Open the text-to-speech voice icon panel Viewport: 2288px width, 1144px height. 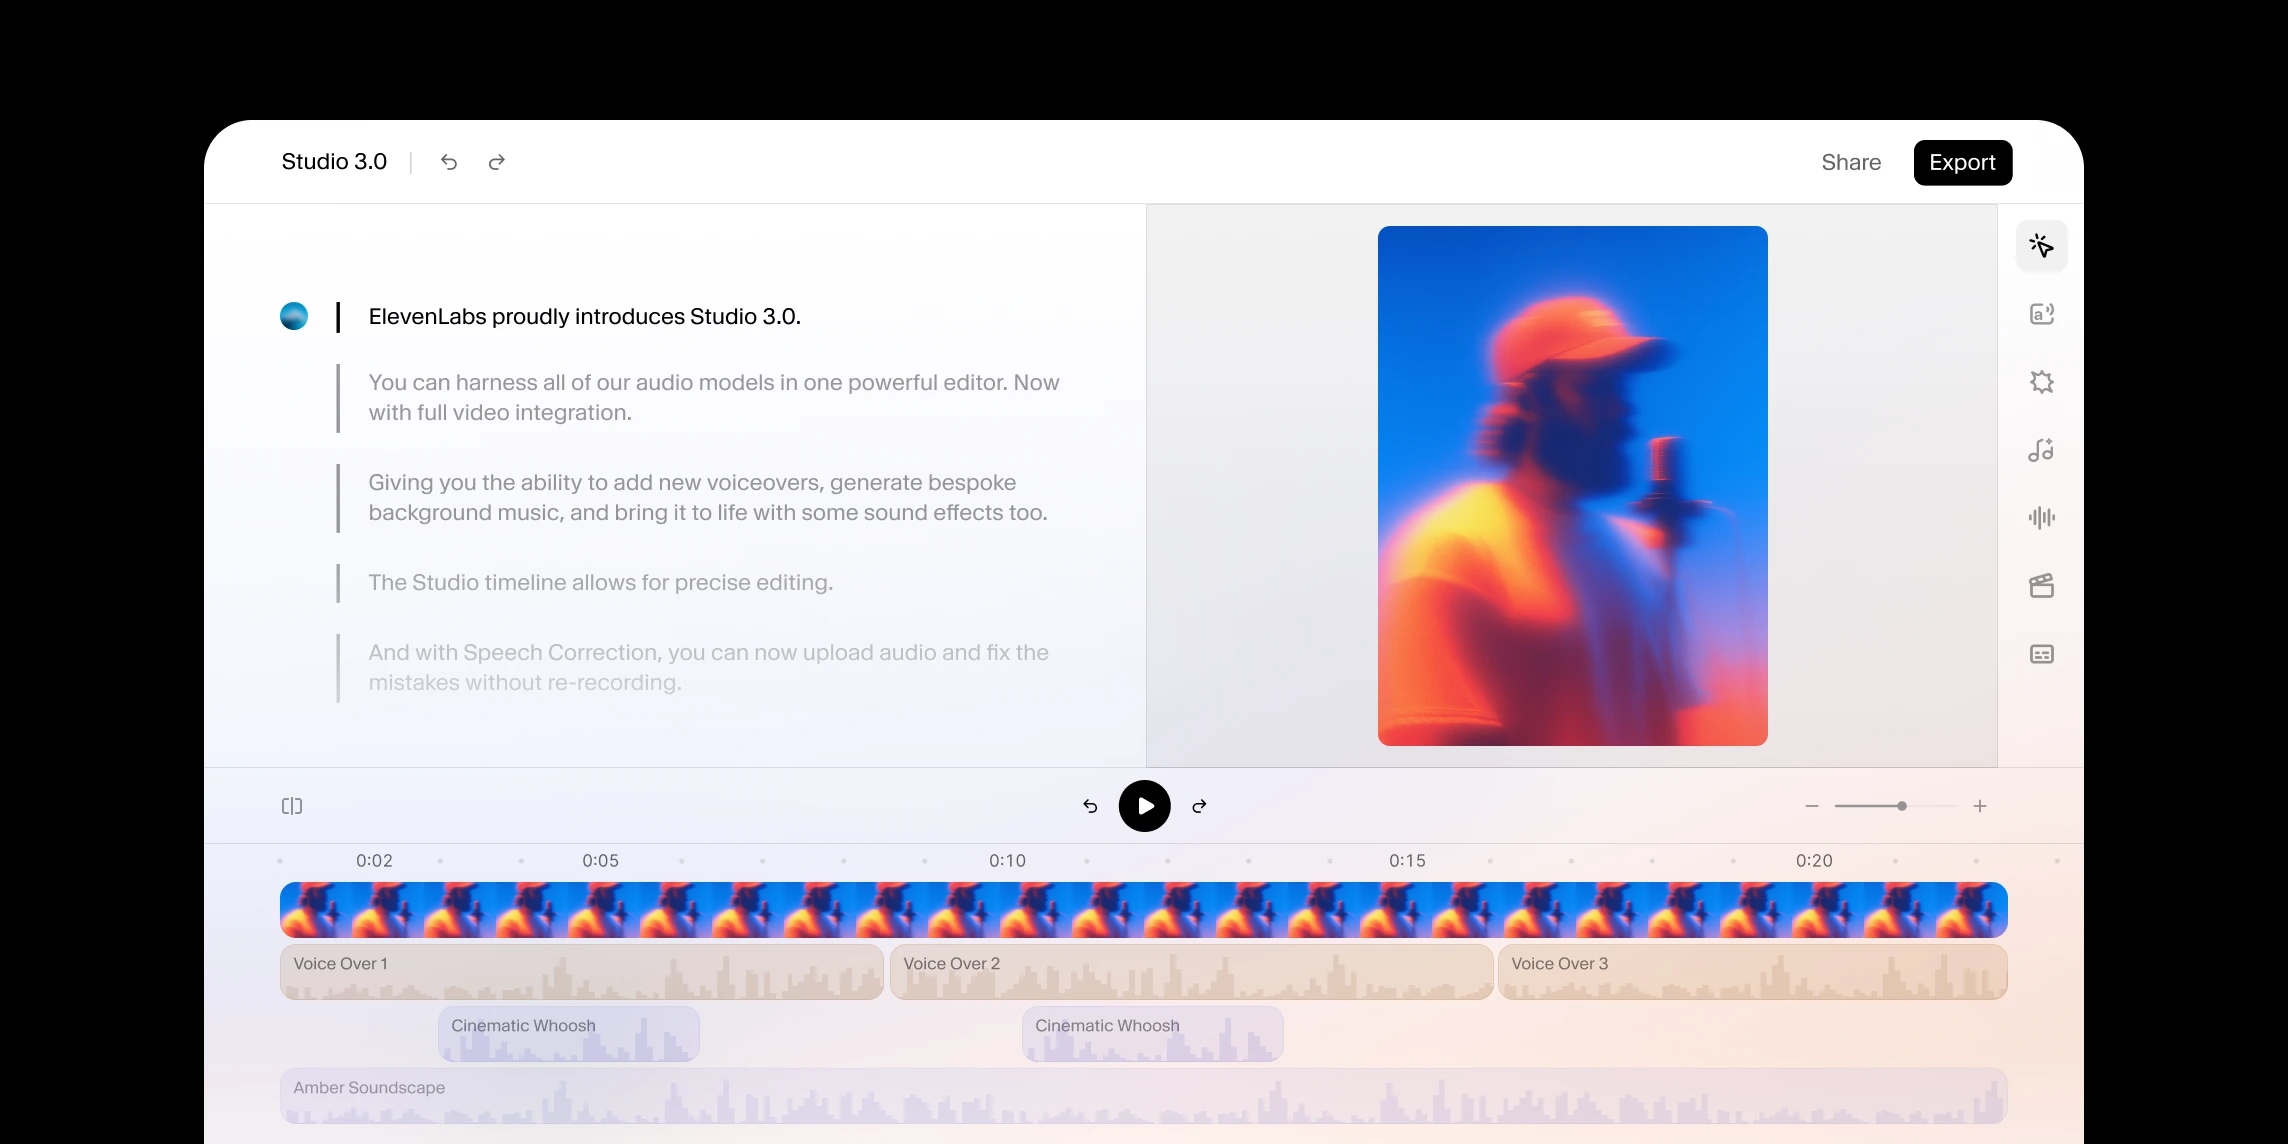click(x=2041, y=314)
